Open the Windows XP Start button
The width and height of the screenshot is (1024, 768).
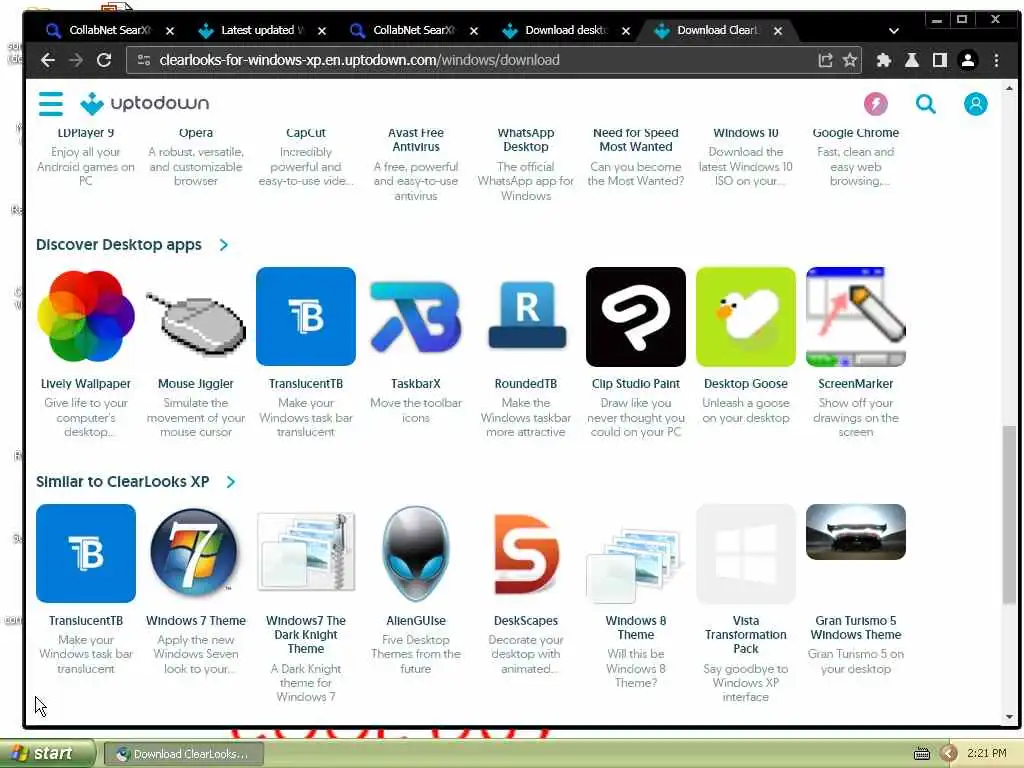[x=47, y=754]
